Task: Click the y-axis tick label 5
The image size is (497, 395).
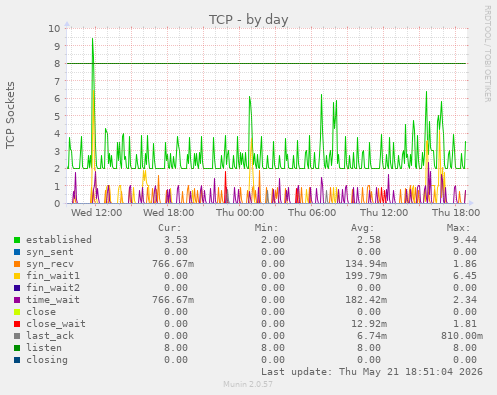Action: point(57,116)
